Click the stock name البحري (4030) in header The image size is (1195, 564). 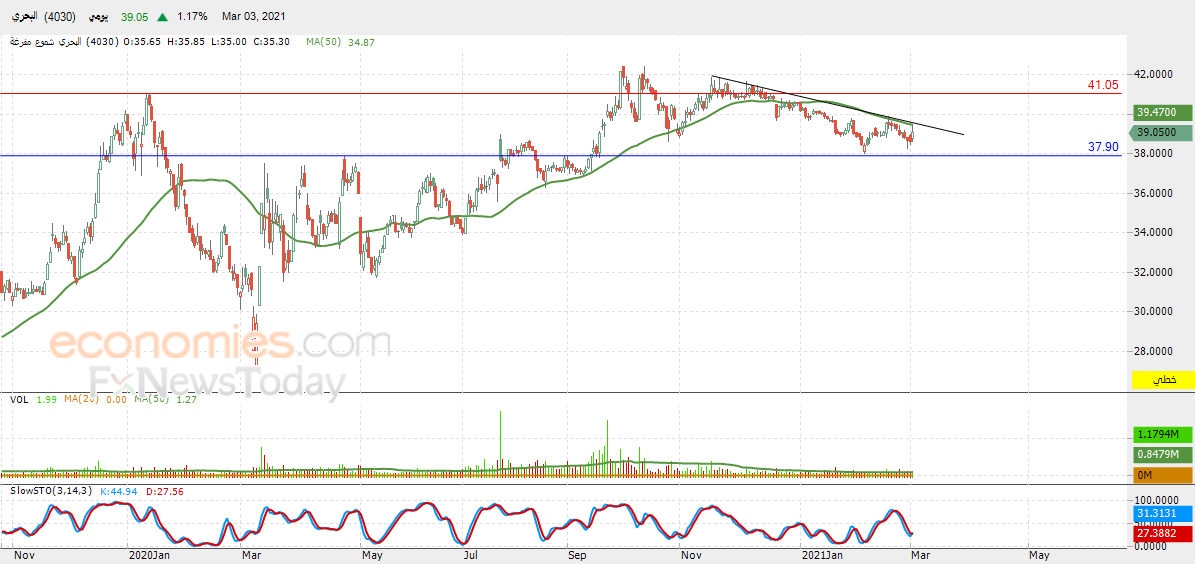pos(42,16)
